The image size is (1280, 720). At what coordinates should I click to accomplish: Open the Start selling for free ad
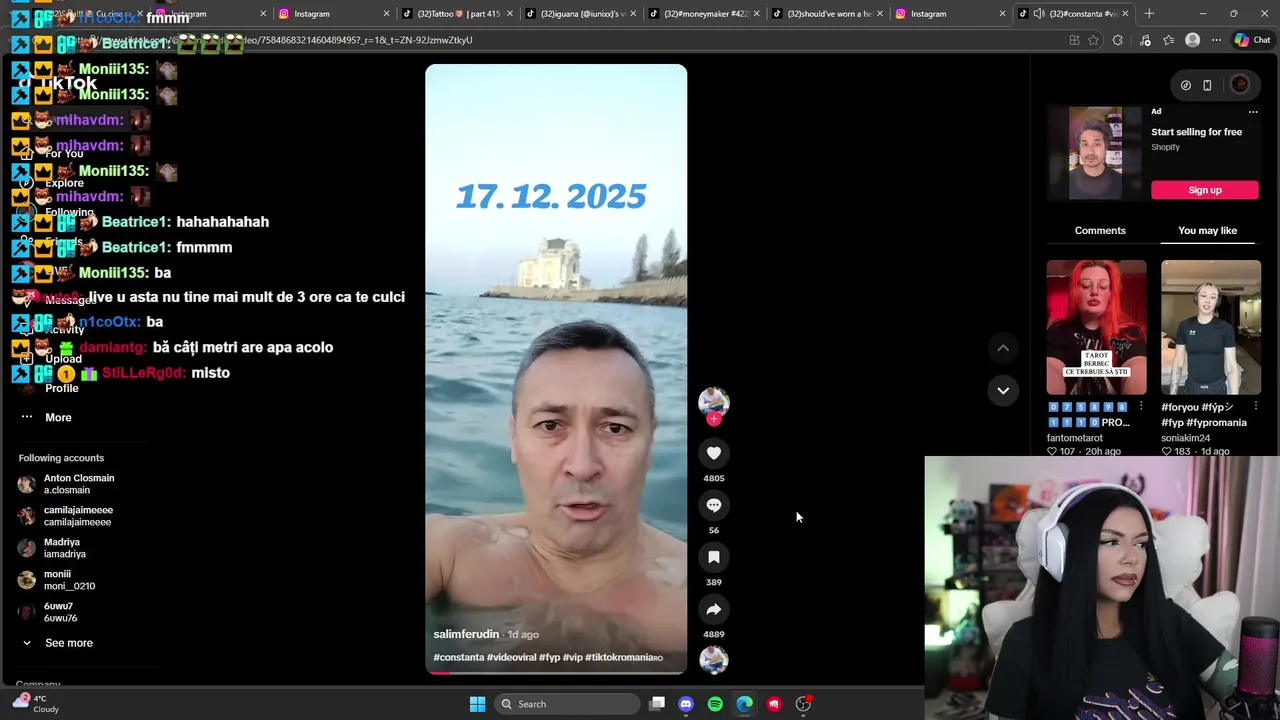click(1196, 132)
